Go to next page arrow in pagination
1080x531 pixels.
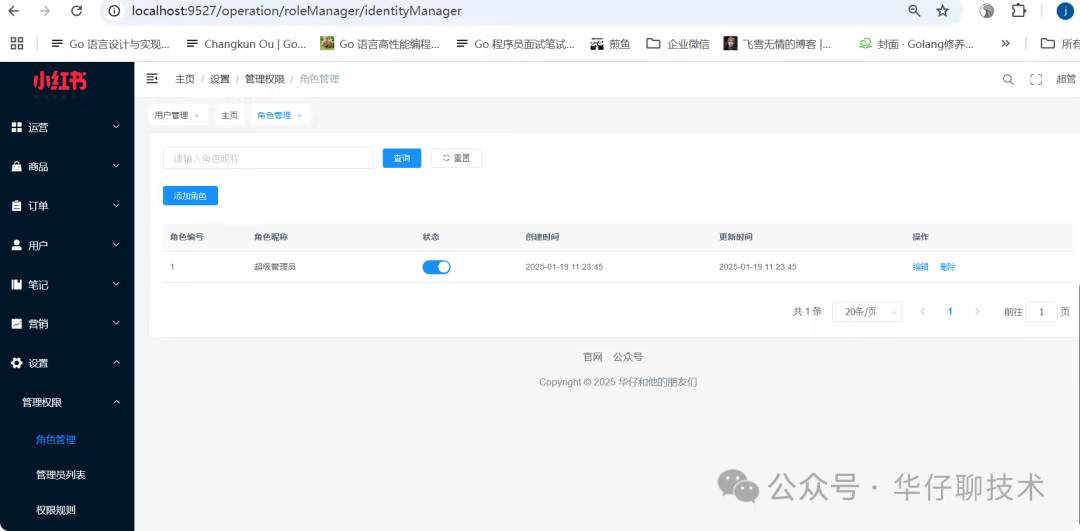pos(977,312)
